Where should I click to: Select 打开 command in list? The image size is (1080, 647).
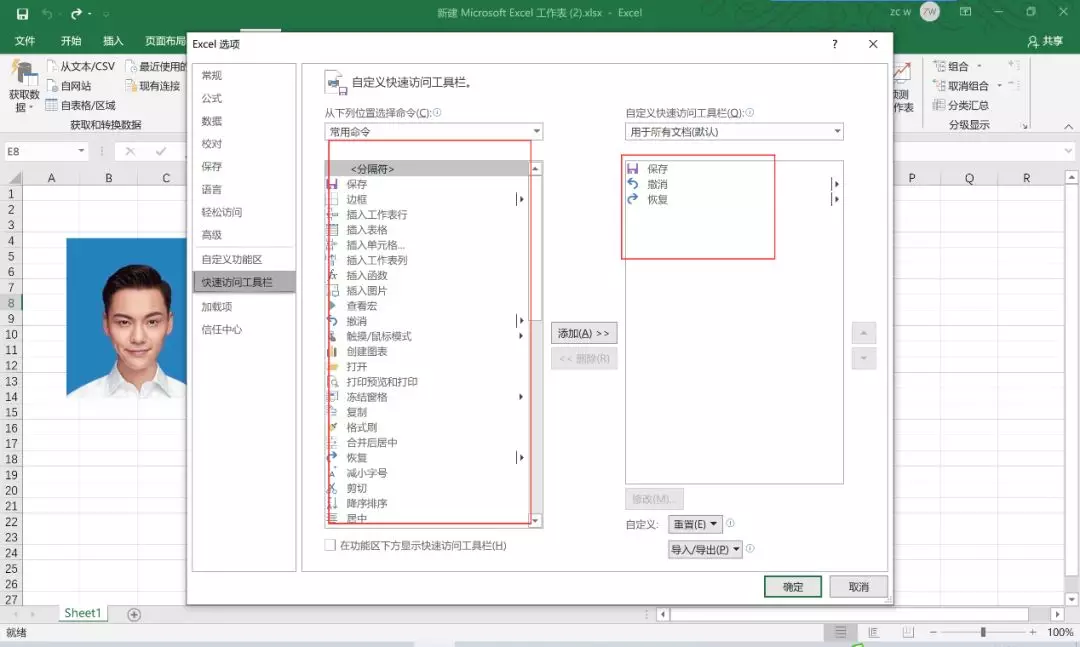428,367
